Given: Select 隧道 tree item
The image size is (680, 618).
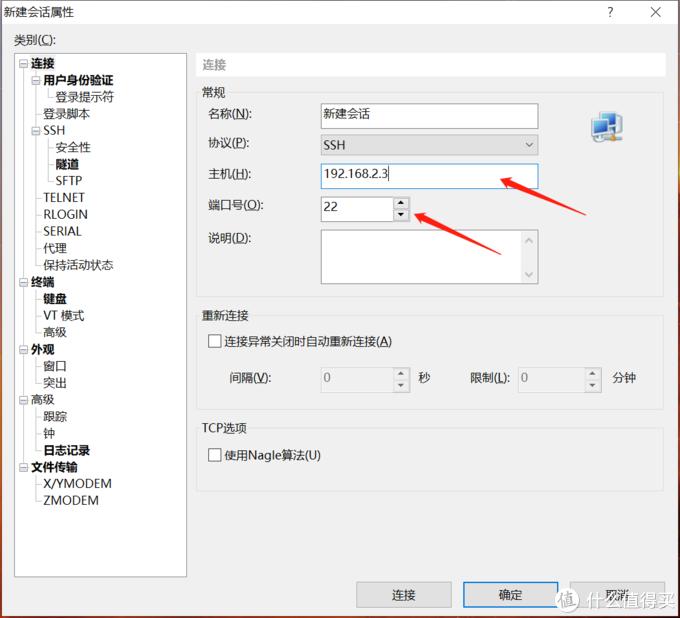Looking at the screenshot, I should [67, 164].
